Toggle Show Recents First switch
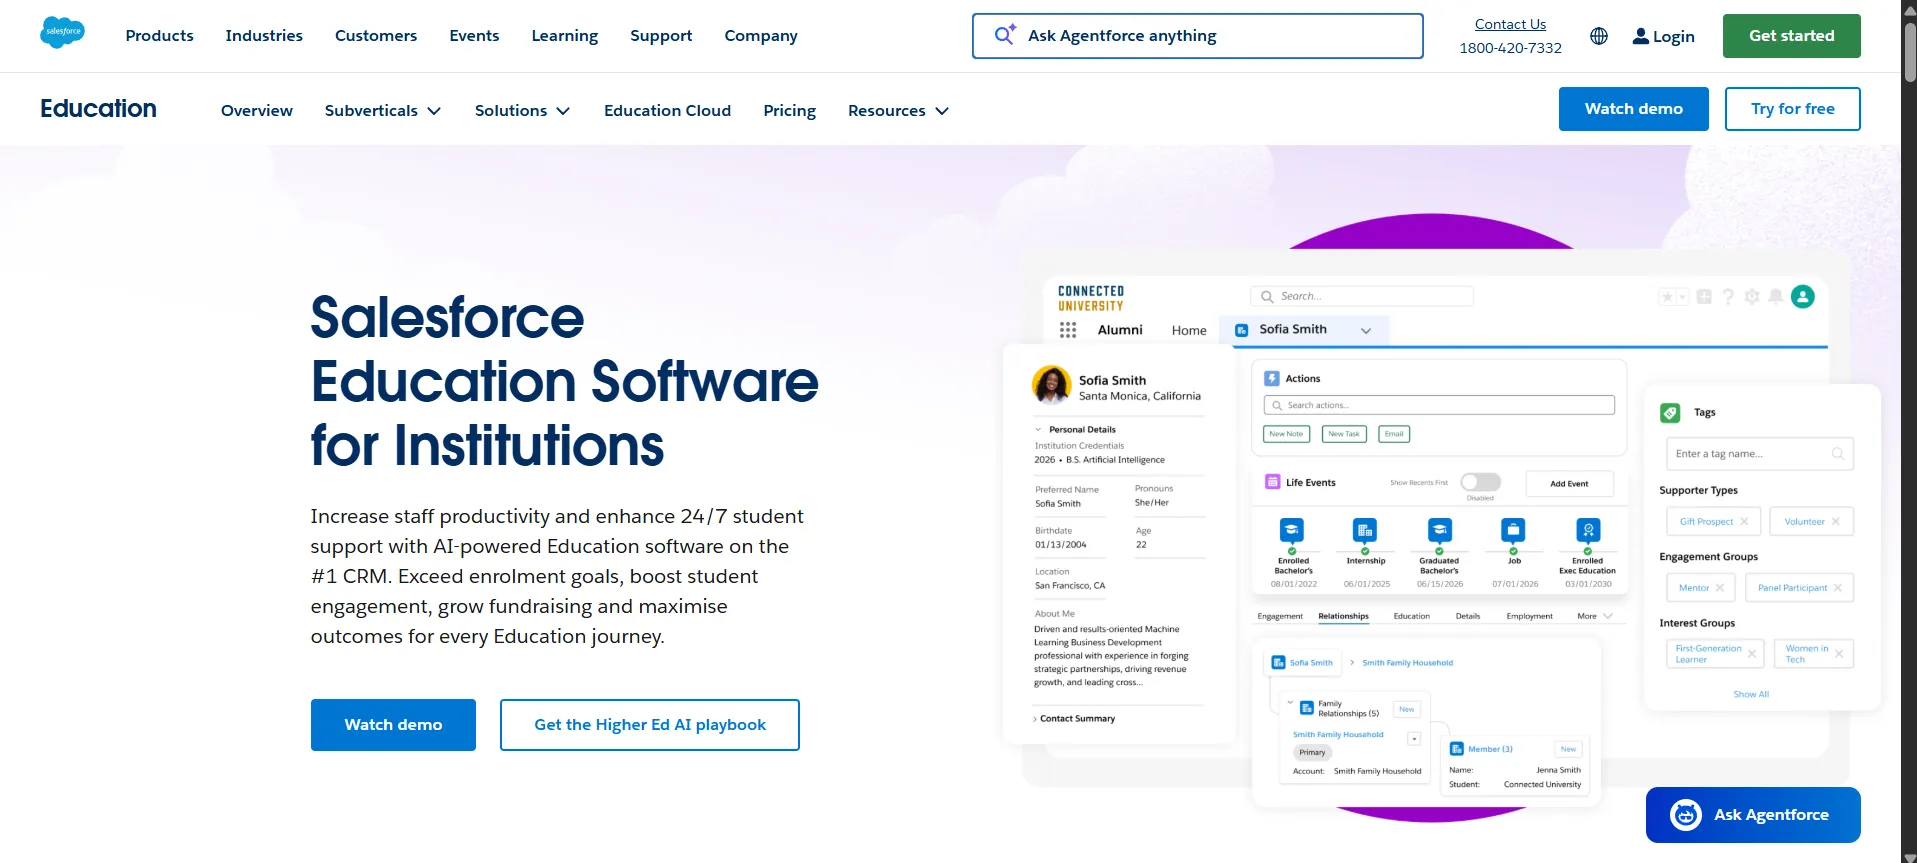The width and height of the screenshot is (1917, 863). (1480, 482)
